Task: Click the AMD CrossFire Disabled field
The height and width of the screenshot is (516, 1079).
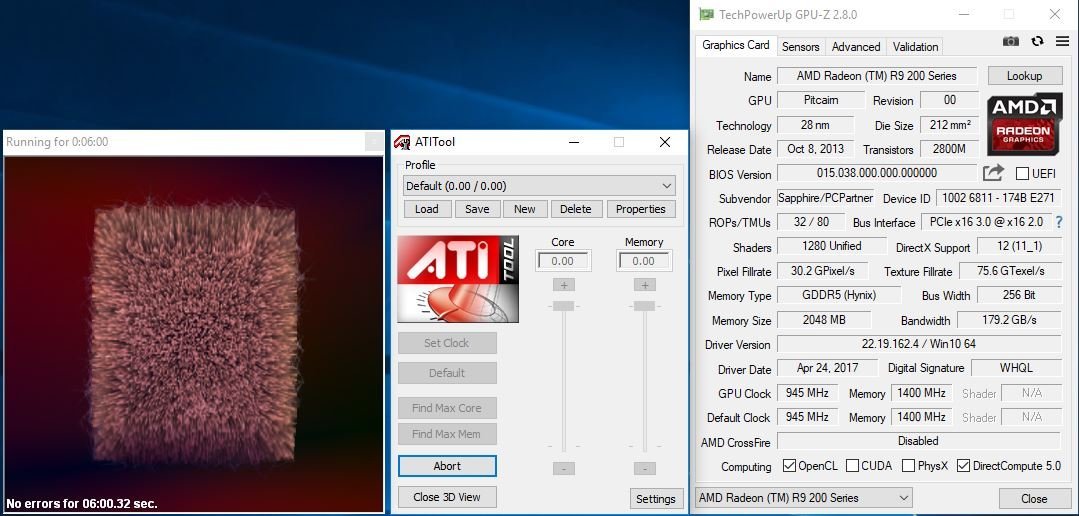Action: (x=919, y=441)
